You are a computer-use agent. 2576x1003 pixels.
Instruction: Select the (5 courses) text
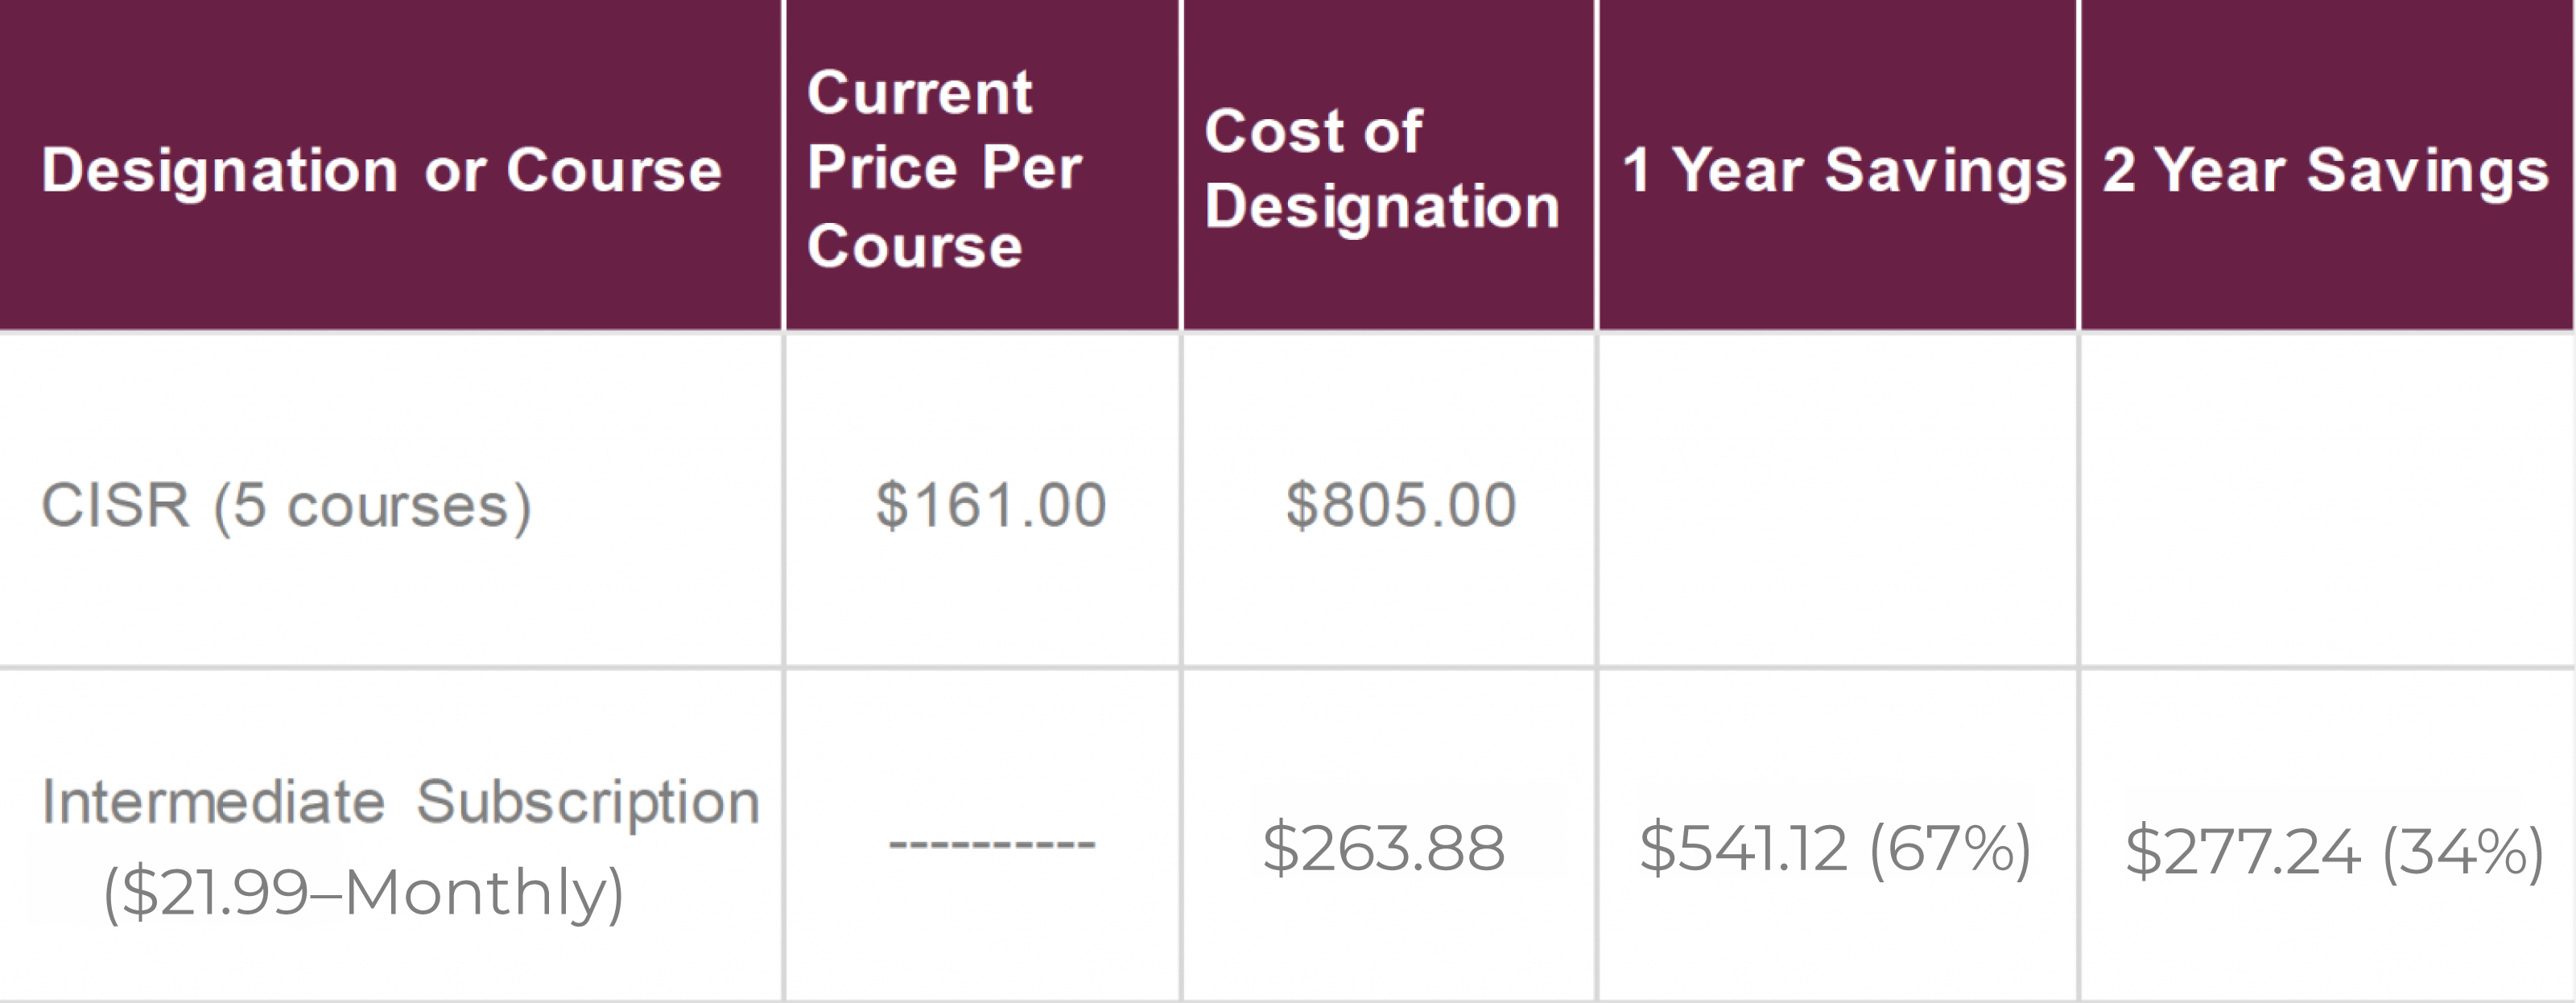[372, 506]
